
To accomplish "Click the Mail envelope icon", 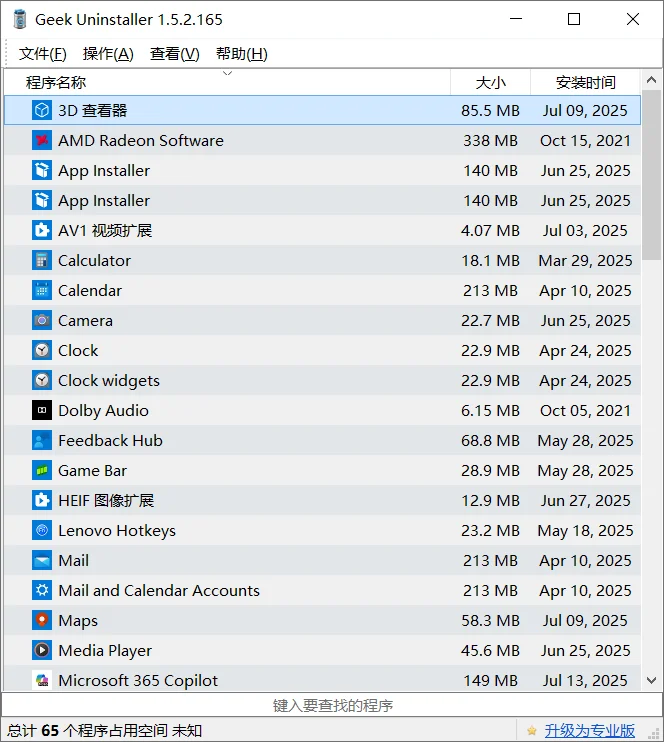I will (x=42, y=560).
